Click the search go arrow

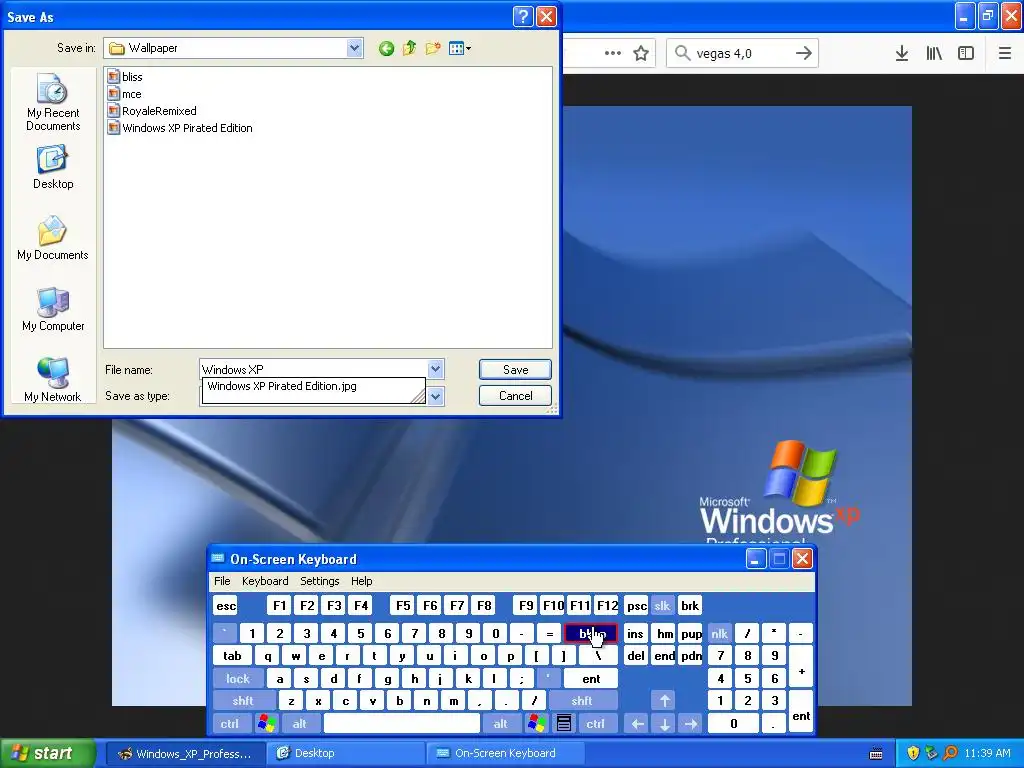pyautogui.click(x=804, y=54)
